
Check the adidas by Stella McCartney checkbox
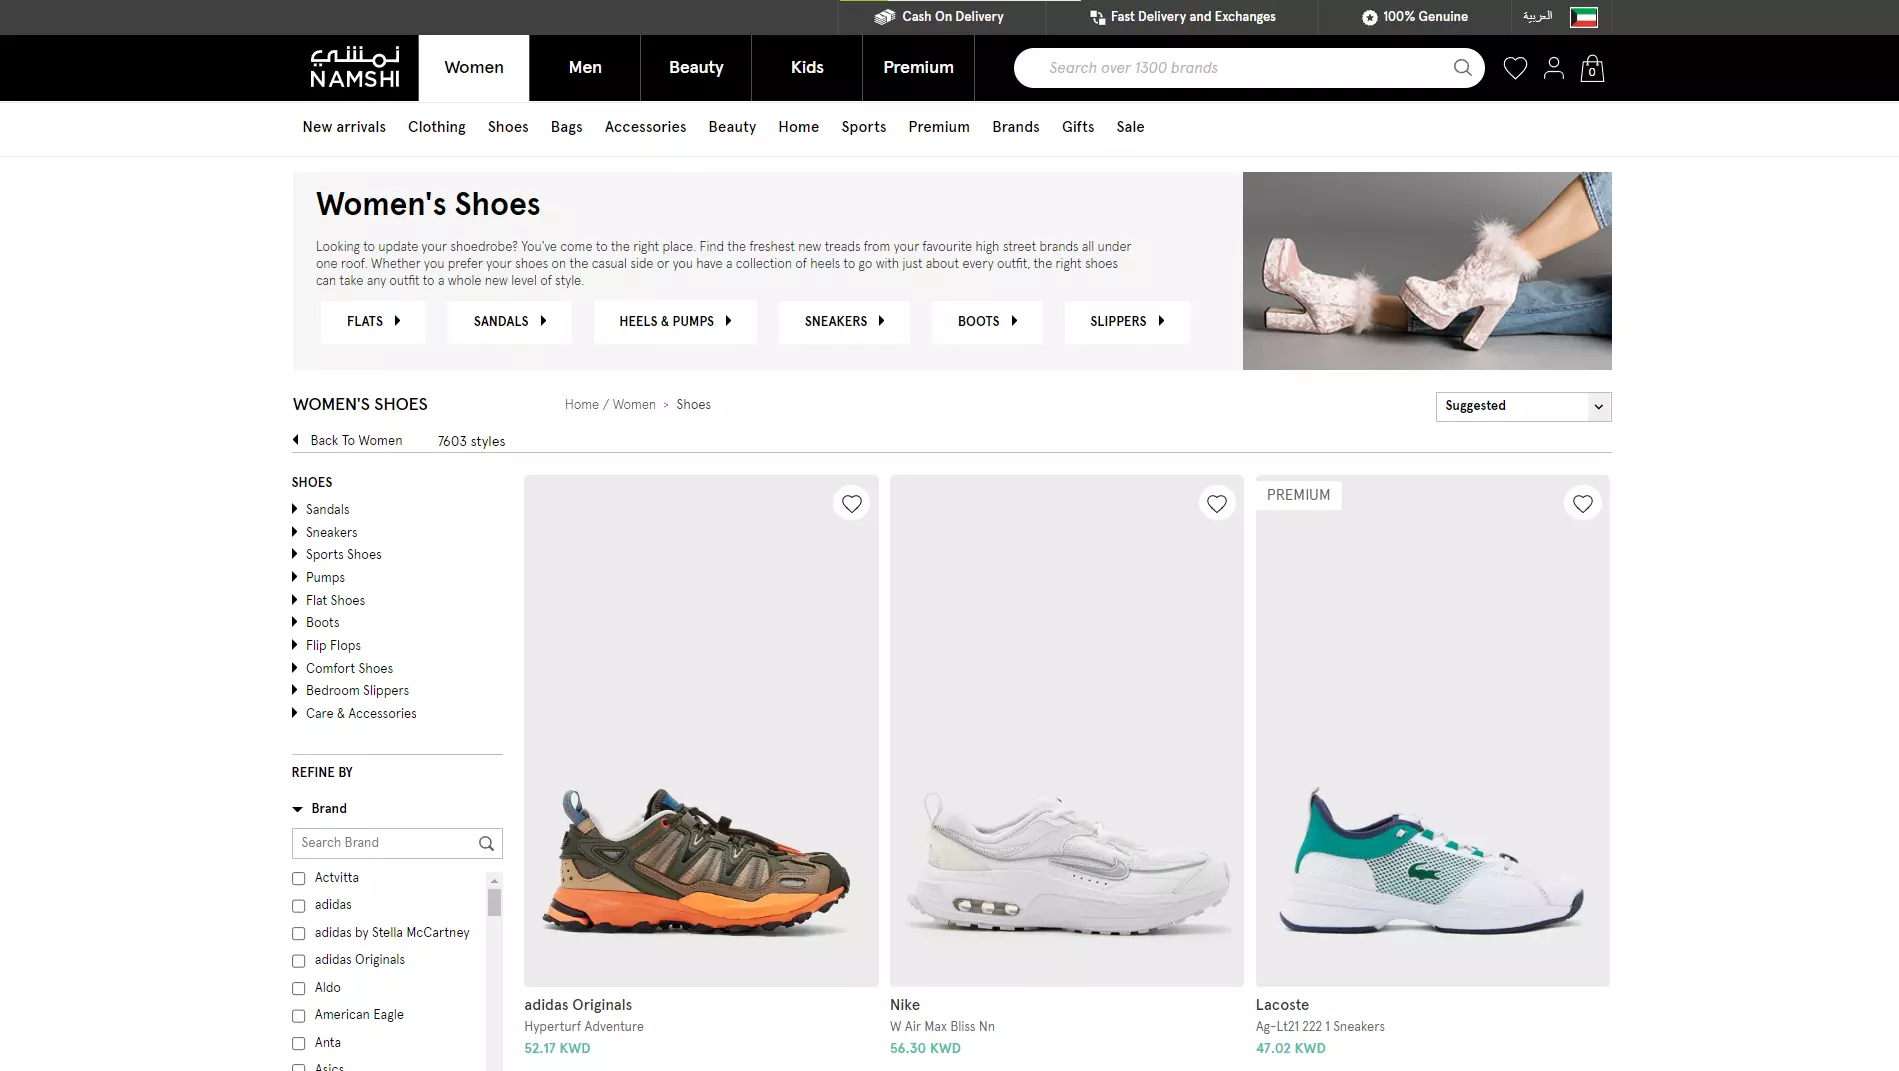point(298,934)
